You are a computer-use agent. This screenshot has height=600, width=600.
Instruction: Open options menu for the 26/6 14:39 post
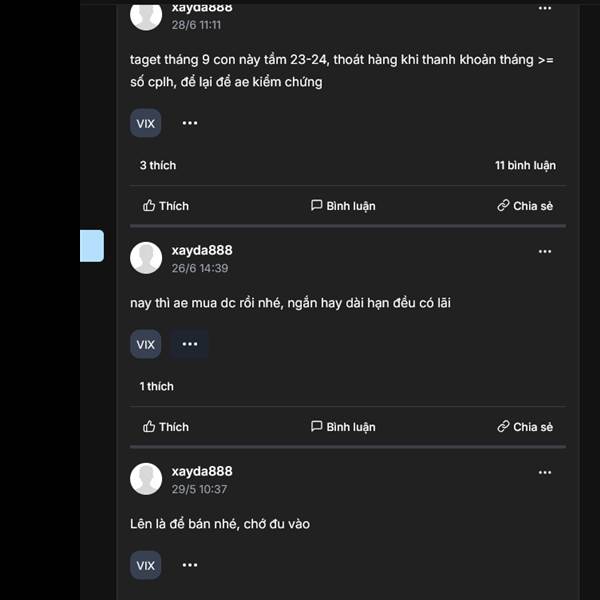545,251
